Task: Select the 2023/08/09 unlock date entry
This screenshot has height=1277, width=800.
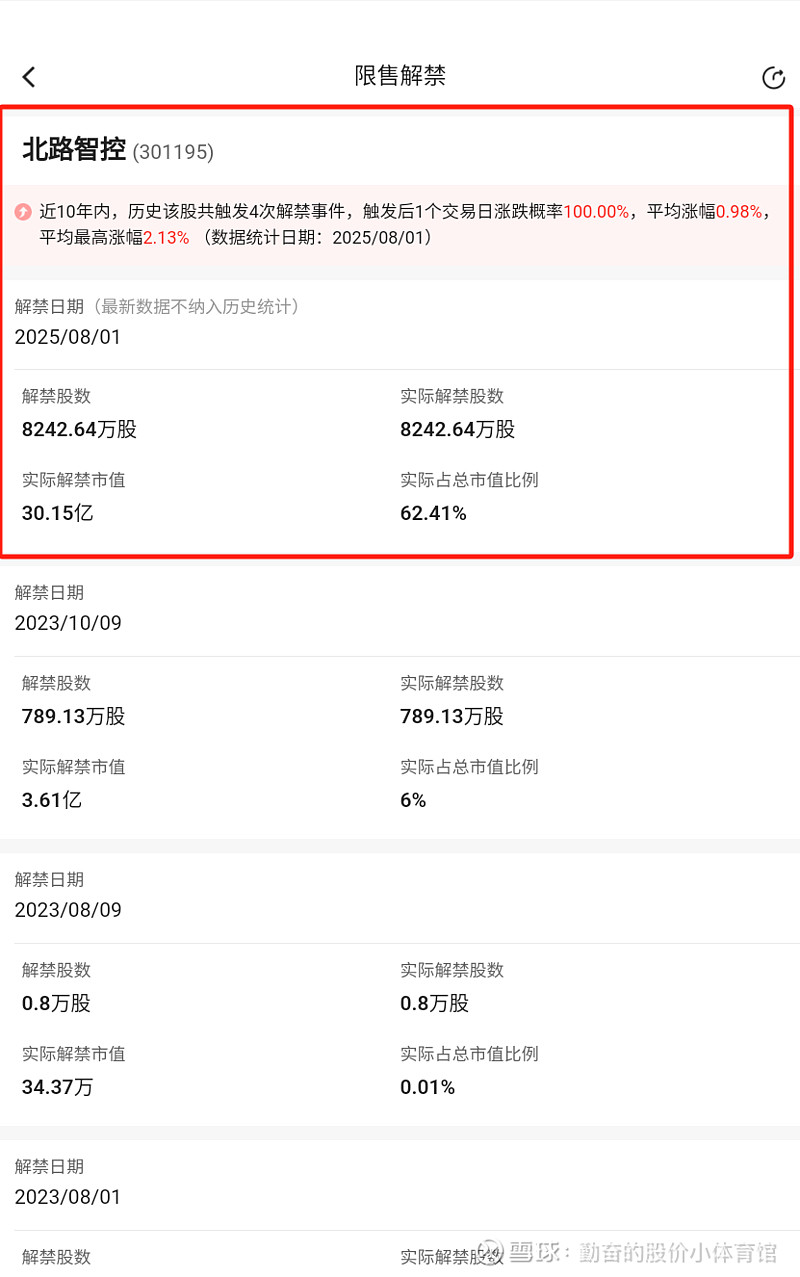Action: (x=68, y=910)
